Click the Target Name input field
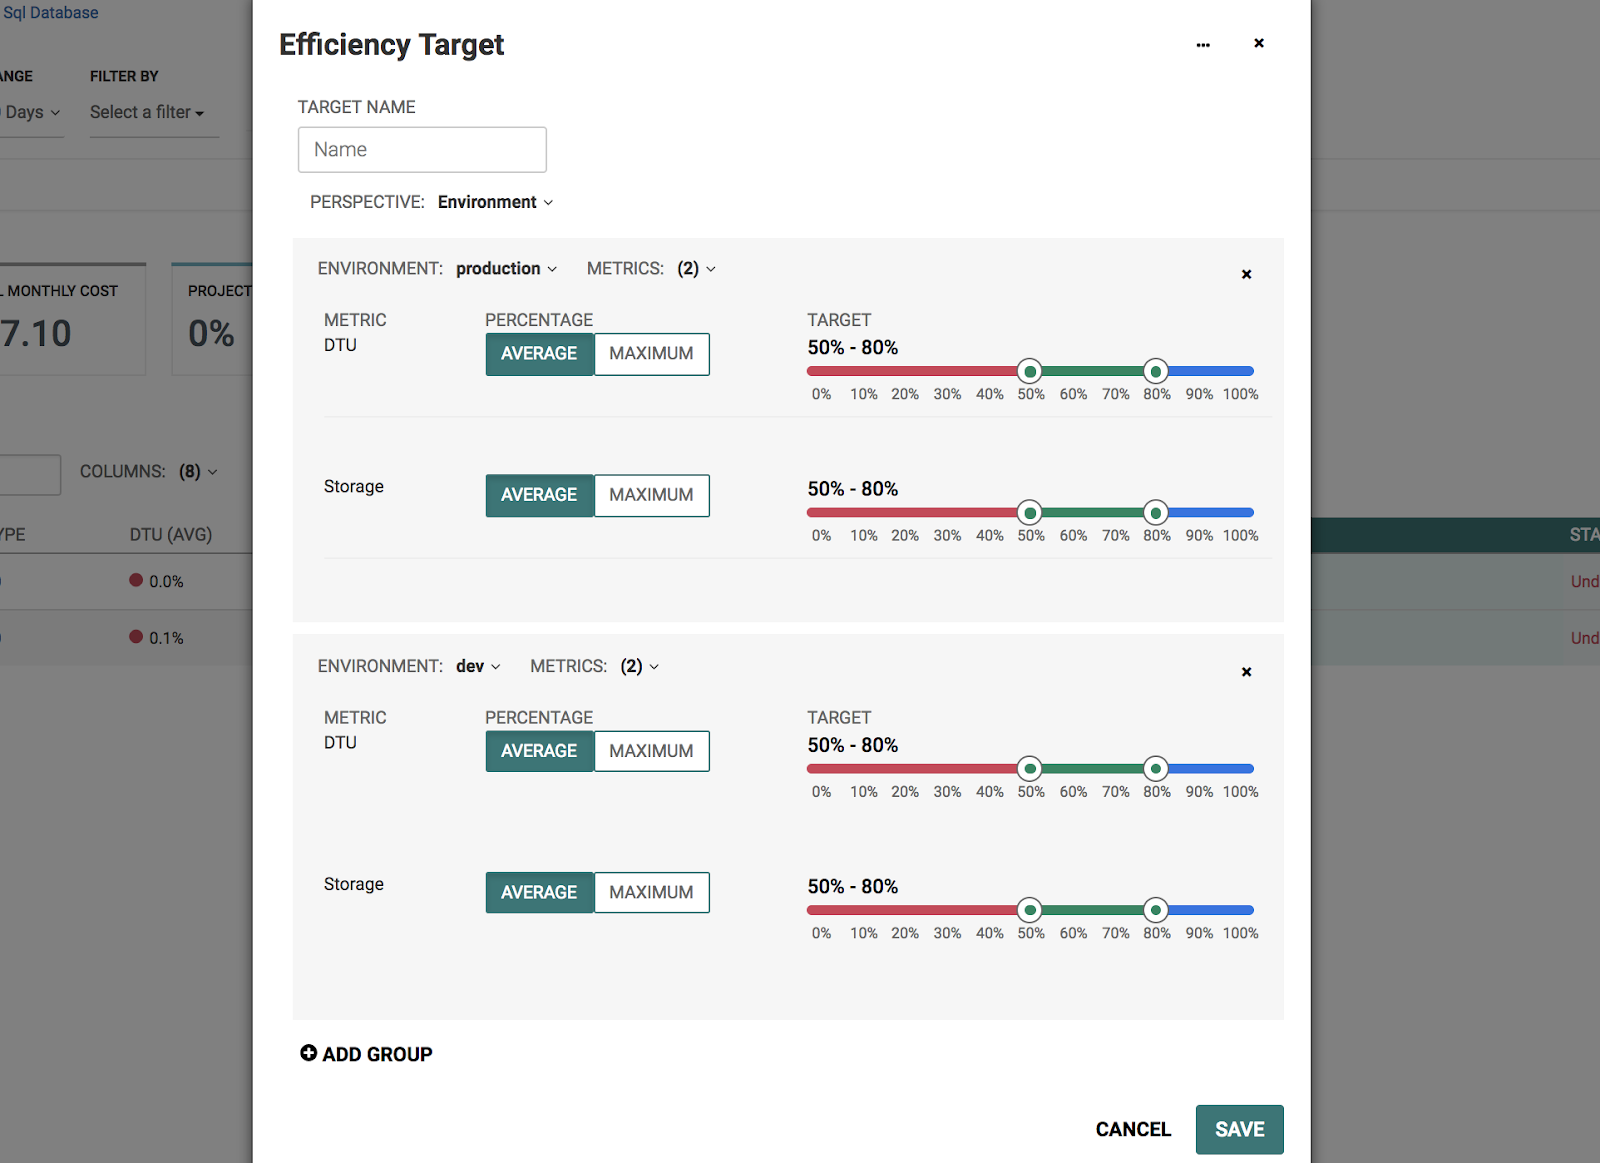This screenshot has height=1163, width=1600. pyautogui.click(x=422, y=150)
